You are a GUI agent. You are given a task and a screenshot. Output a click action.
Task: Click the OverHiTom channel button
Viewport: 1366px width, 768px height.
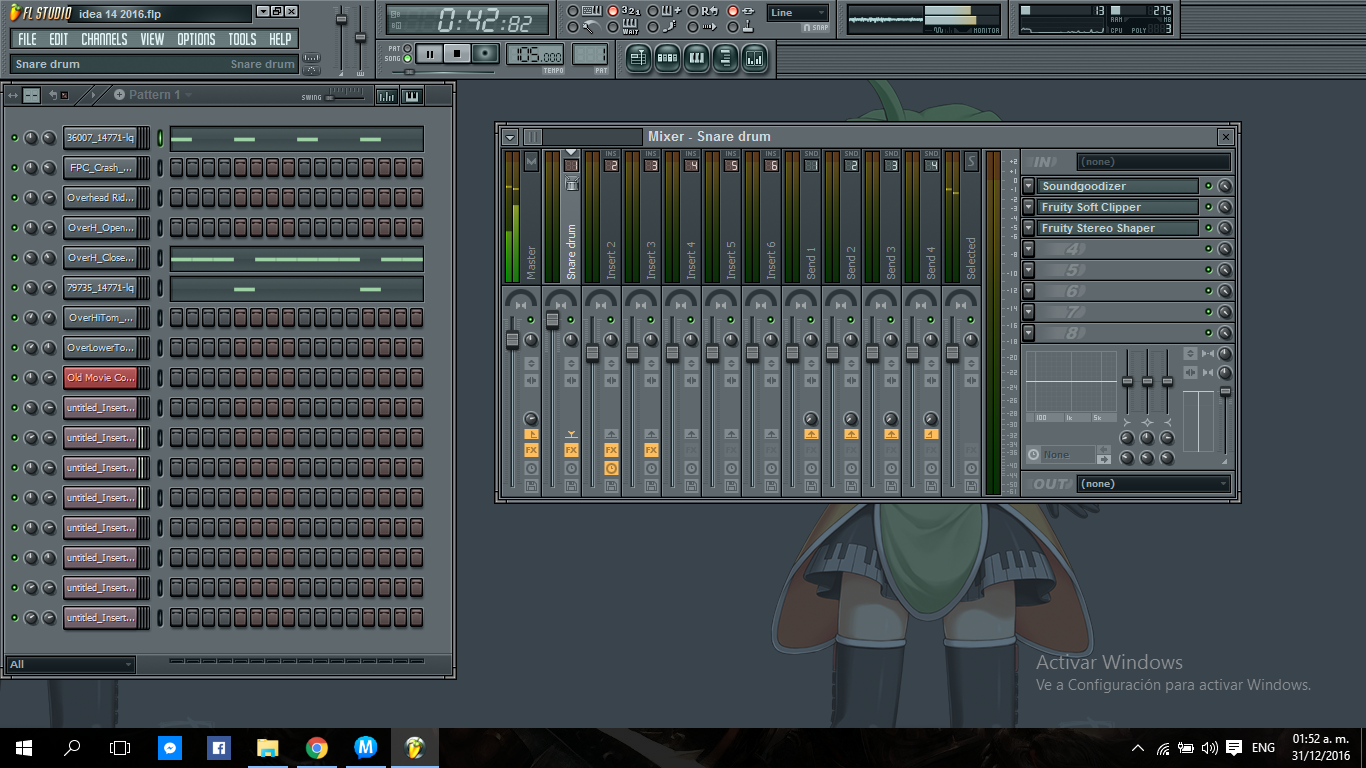100,318
